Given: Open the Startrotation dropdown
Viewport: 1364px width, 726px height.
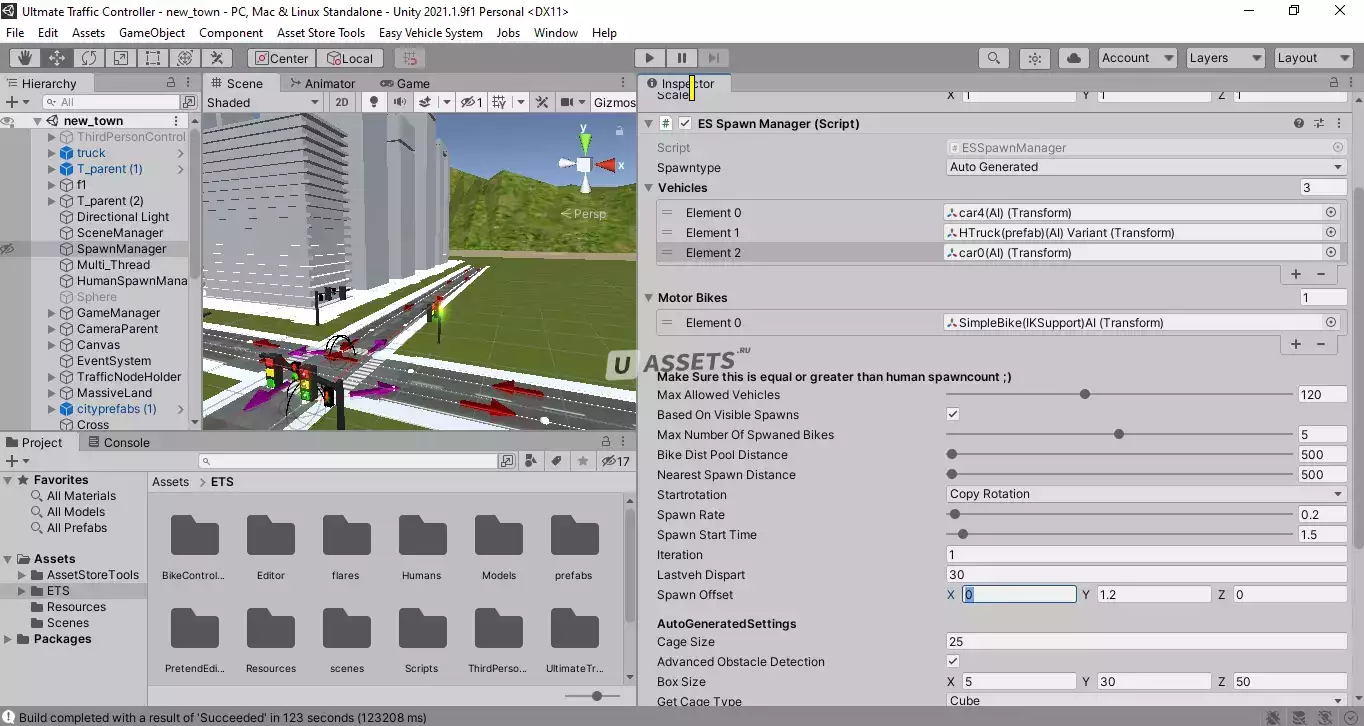Looking at the screenshot, I should (1147, 494).
